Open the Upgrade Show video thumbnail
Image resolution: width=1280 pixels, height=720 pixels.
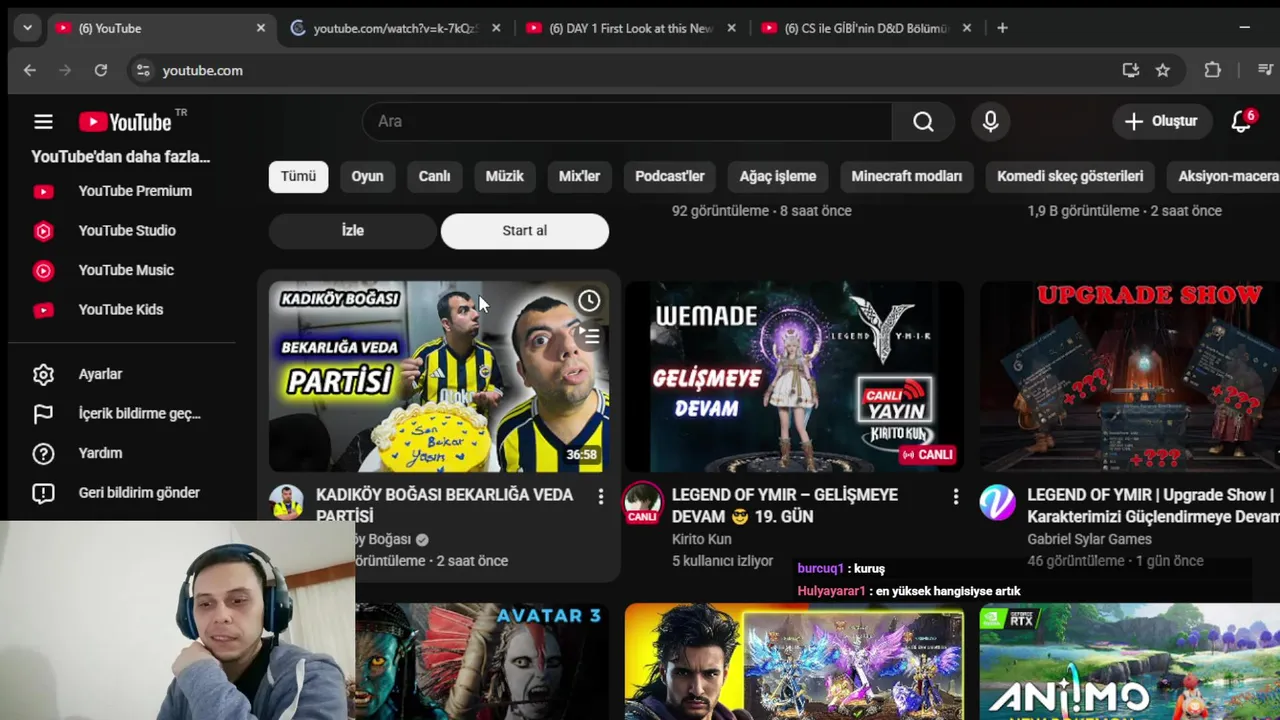coord(1130,376)
